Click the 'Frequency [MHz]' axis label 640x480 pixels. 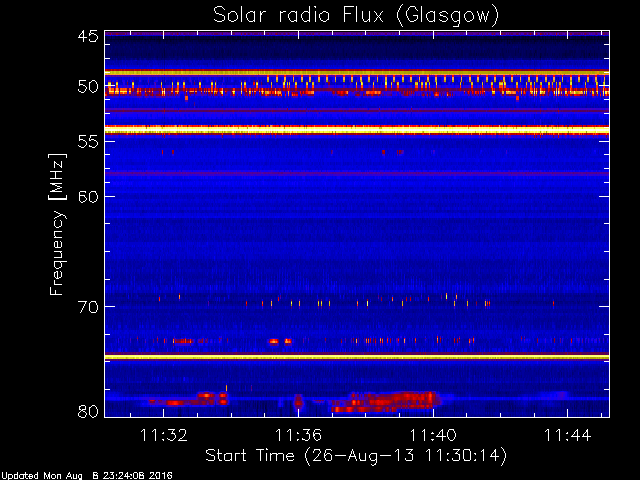pyautogui.click(x=57, y=224)
